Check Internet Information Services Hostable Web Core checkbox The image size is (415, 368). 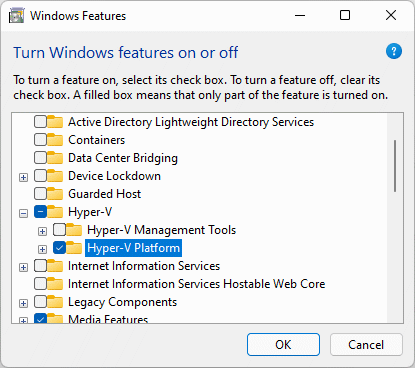click(x=40, y=284)
